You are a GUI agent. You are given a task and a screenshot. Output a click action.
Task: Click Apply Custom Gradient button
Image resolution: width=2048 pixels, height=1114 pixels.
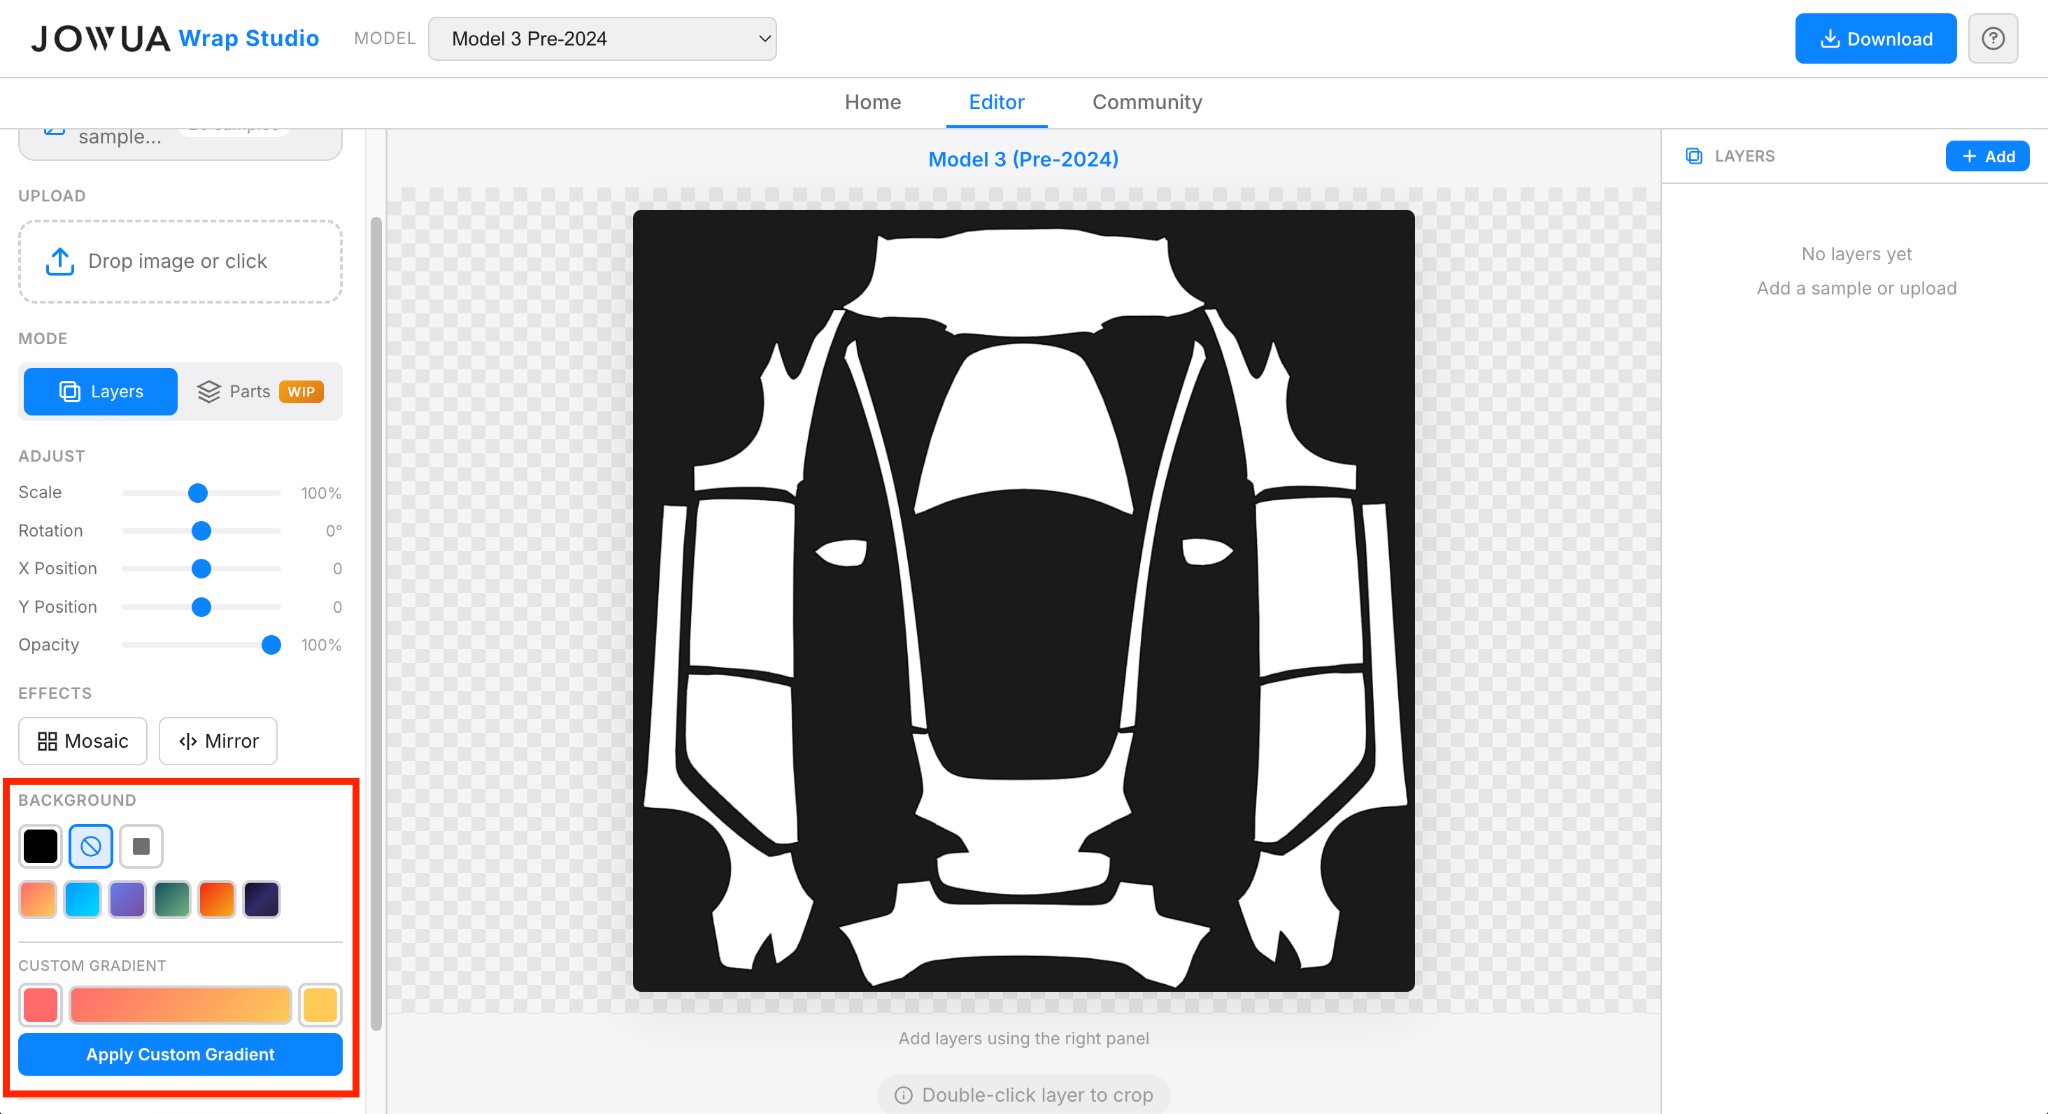pyautogui.click(x=180, y=1055)
